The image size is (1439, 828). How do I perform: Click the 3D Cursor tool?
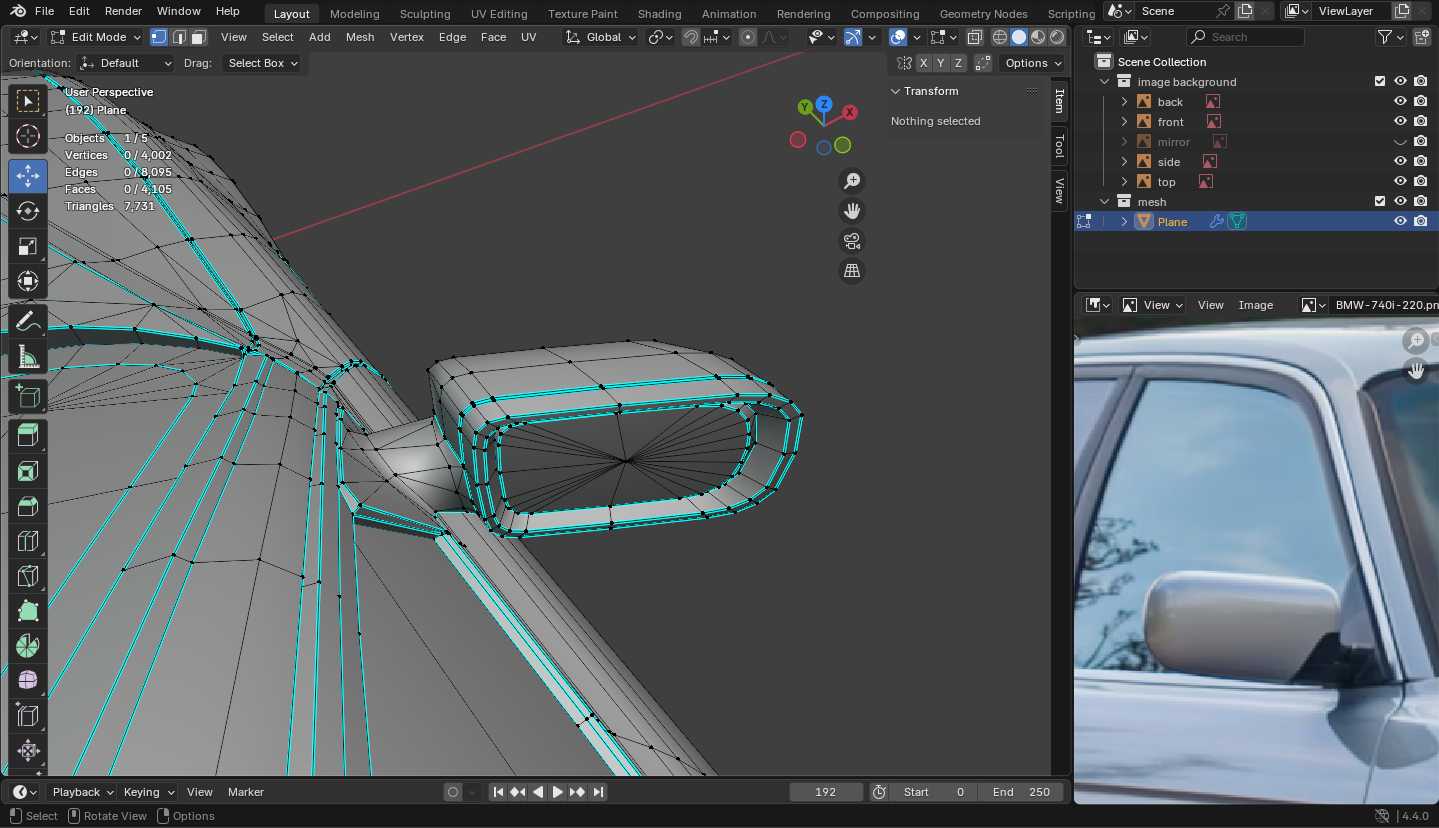(x=28, y=136)
